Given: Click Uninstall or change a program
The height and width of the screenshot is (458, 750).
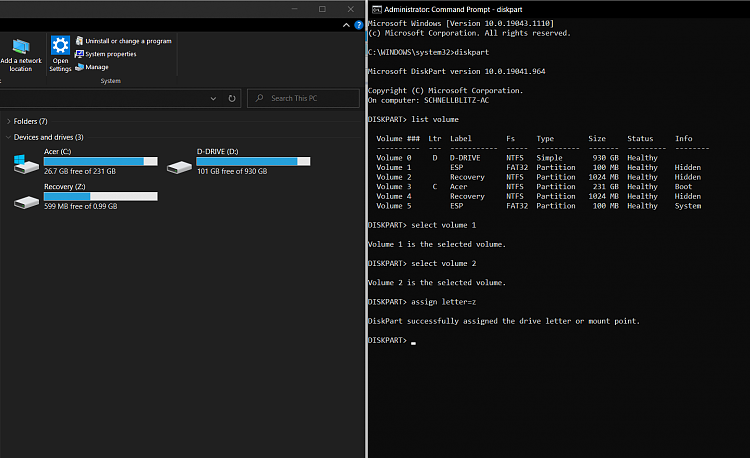Looking at the screenshot, I should (128, 41).
